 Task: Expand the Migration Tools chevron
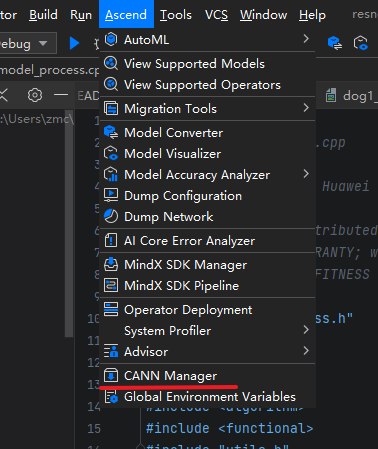point(306,108)
